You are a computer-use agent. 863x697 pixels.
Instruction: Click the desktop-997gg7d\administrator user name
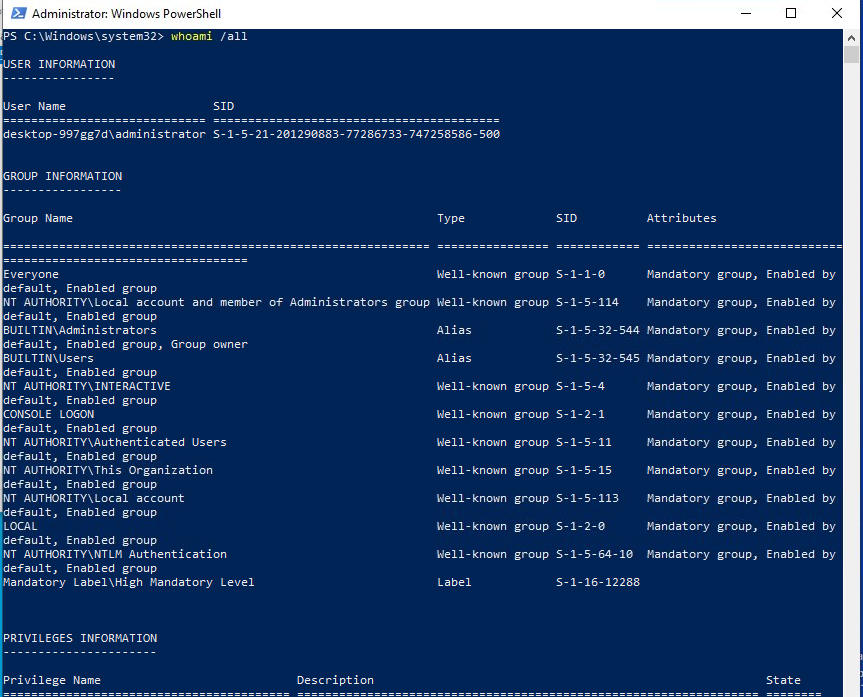click(104, 134)
